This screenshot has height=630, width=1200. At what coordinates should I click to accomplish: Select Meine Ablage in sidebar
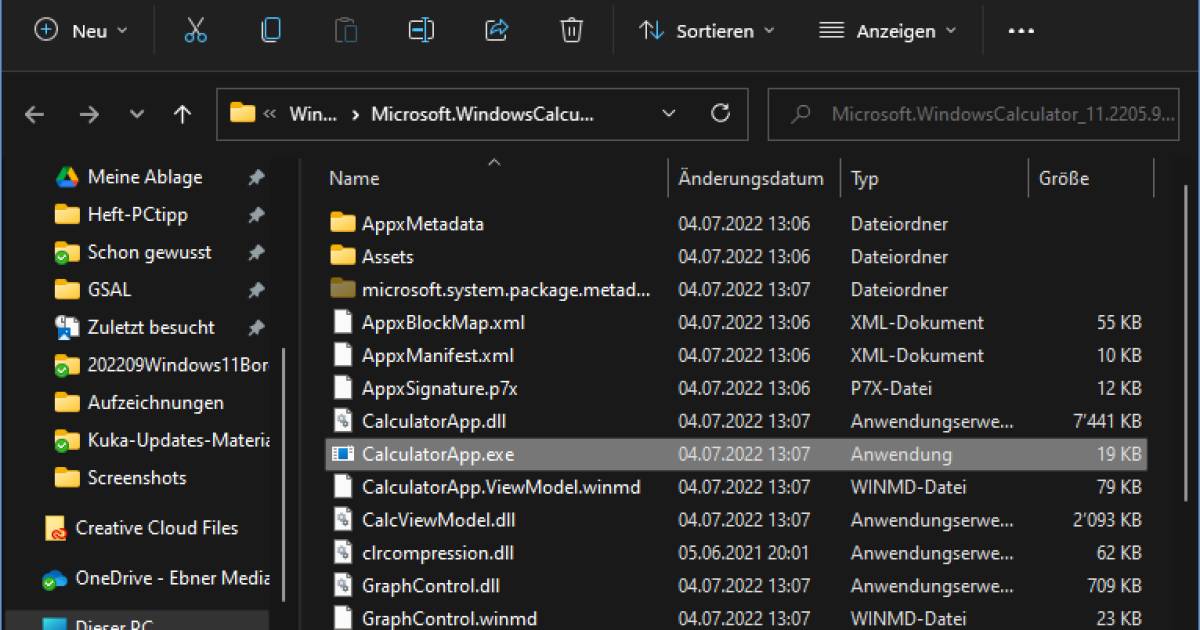[x=145, y=177]
